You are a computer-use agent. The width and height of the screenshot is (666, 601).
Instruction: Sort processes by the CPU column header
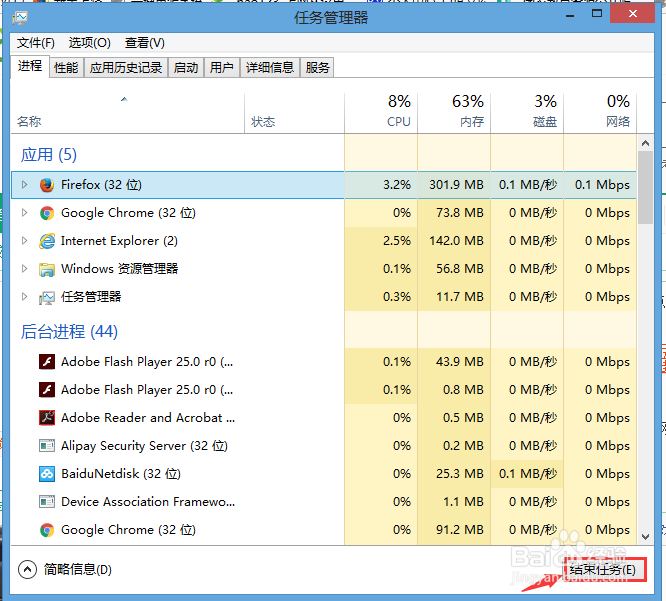point(381,113)
